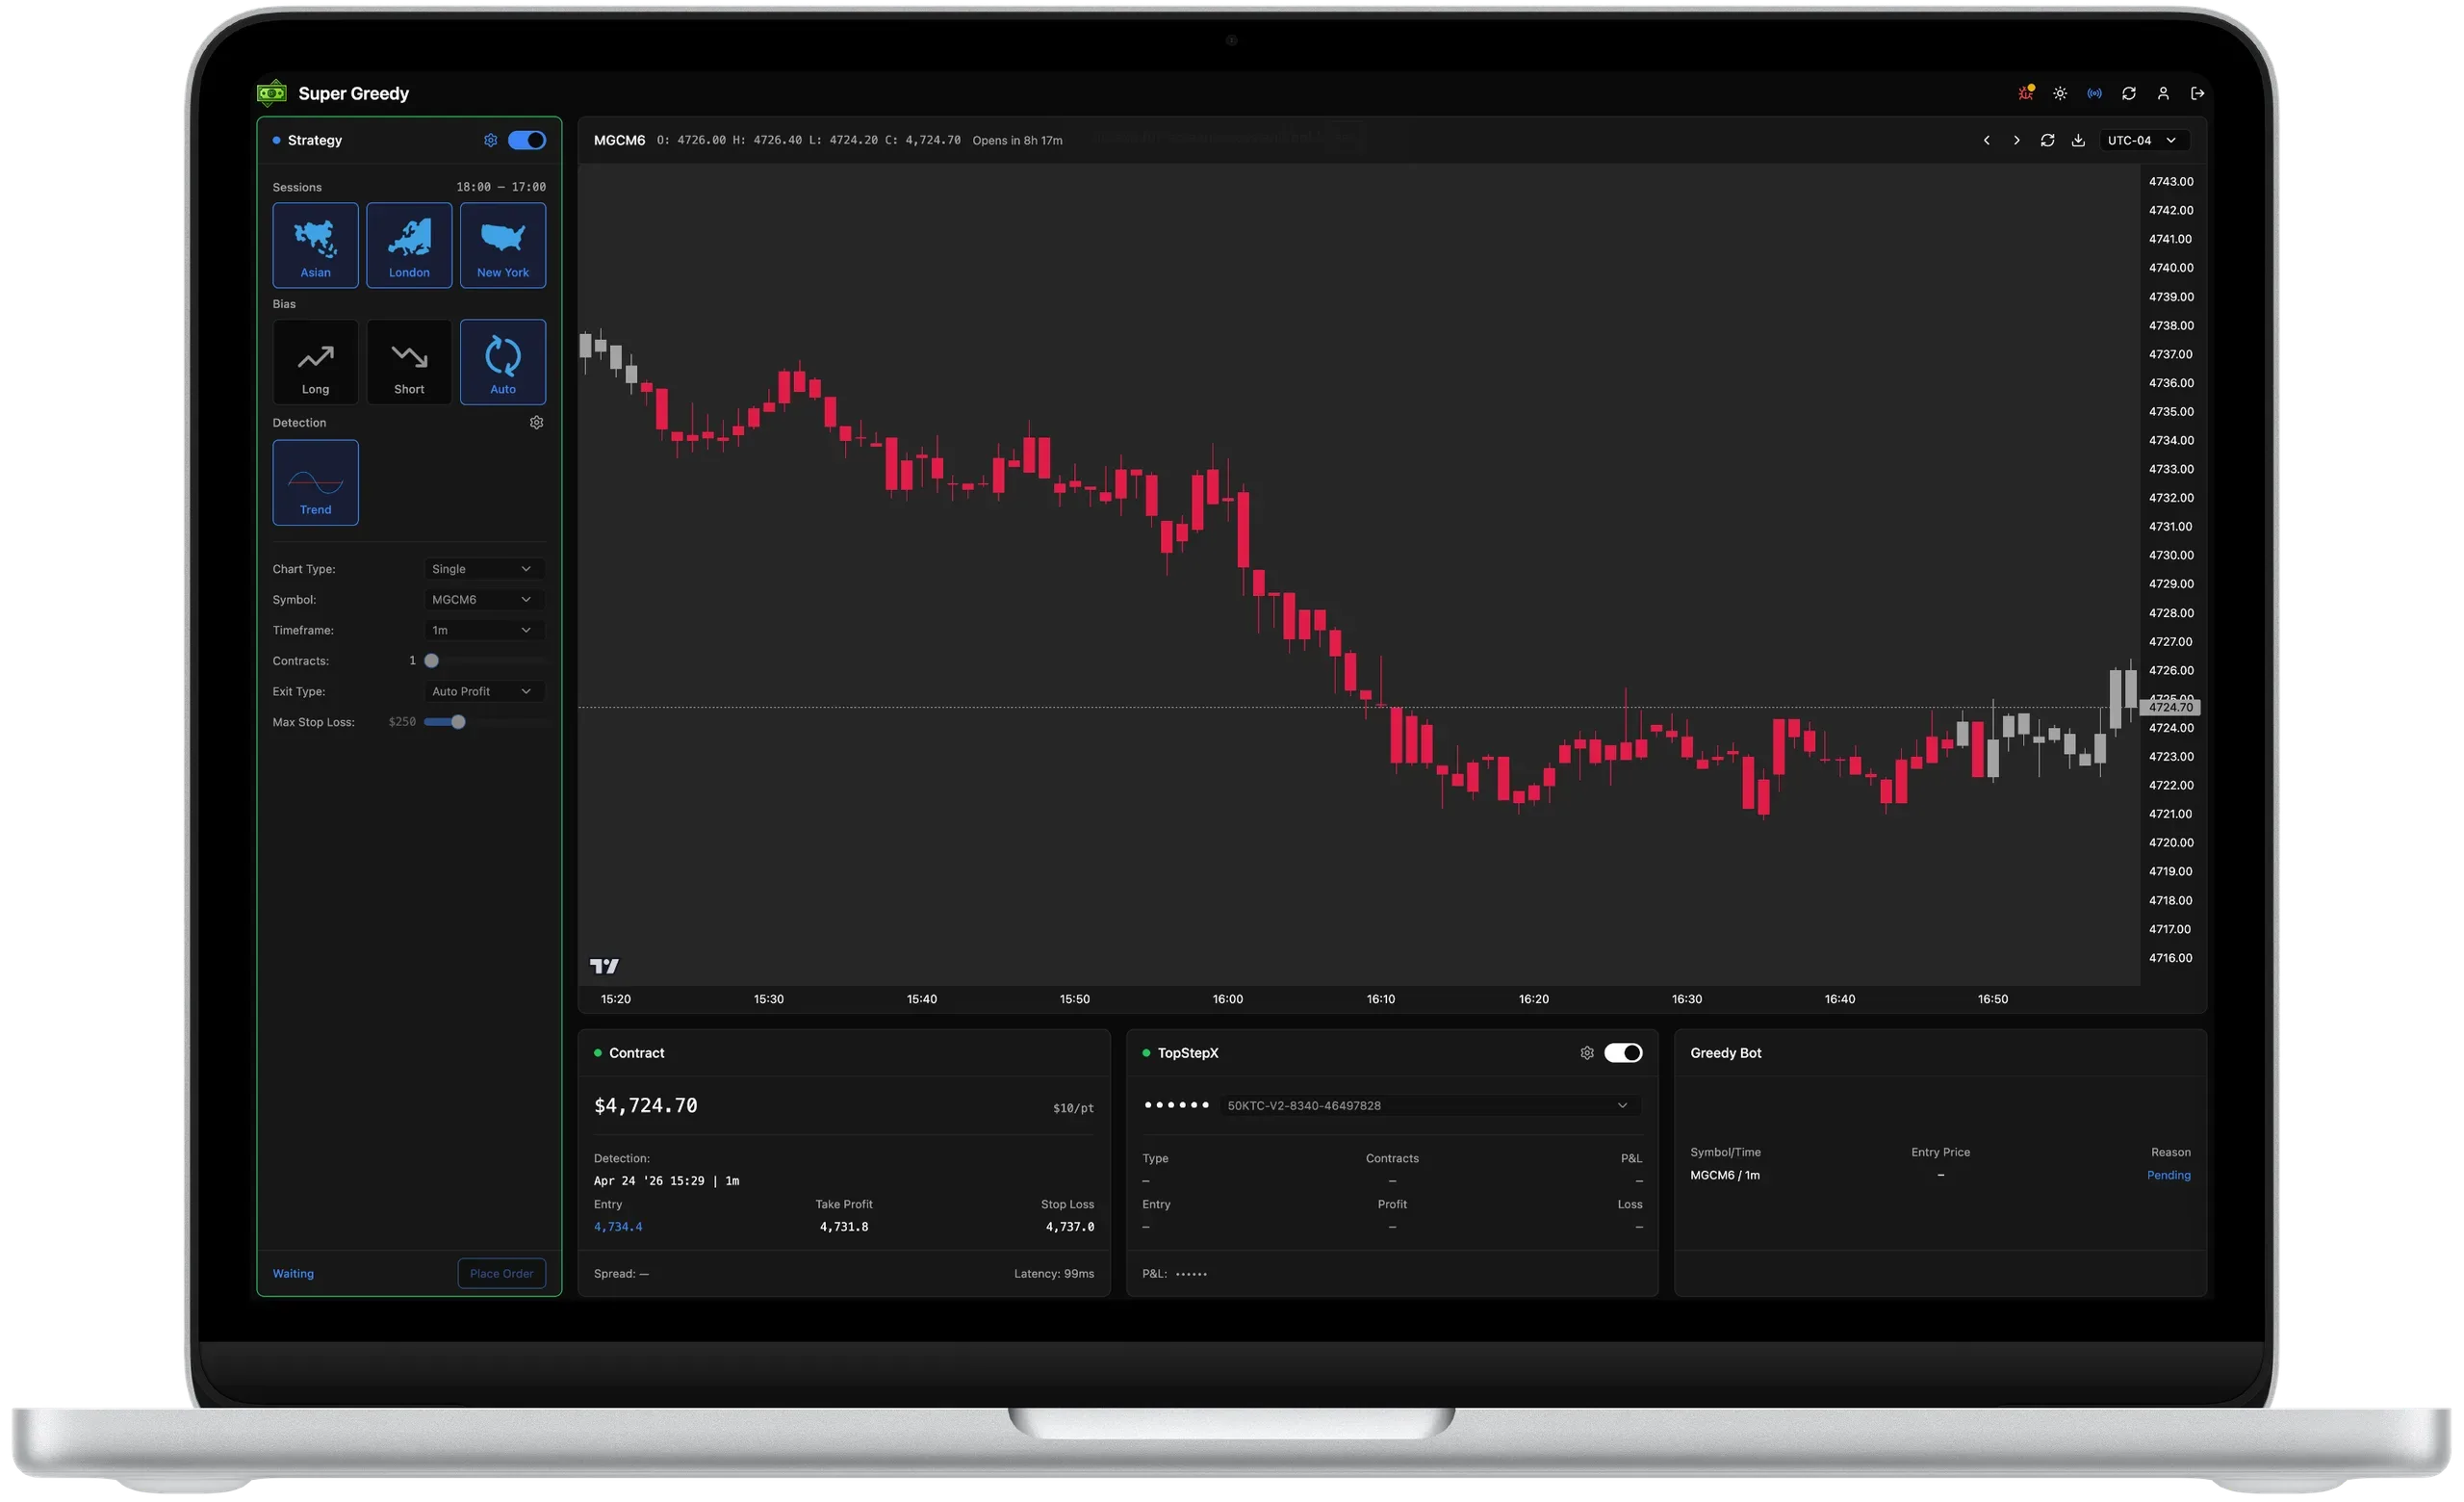Switch theme with the sun icon

click(2060, 93)
